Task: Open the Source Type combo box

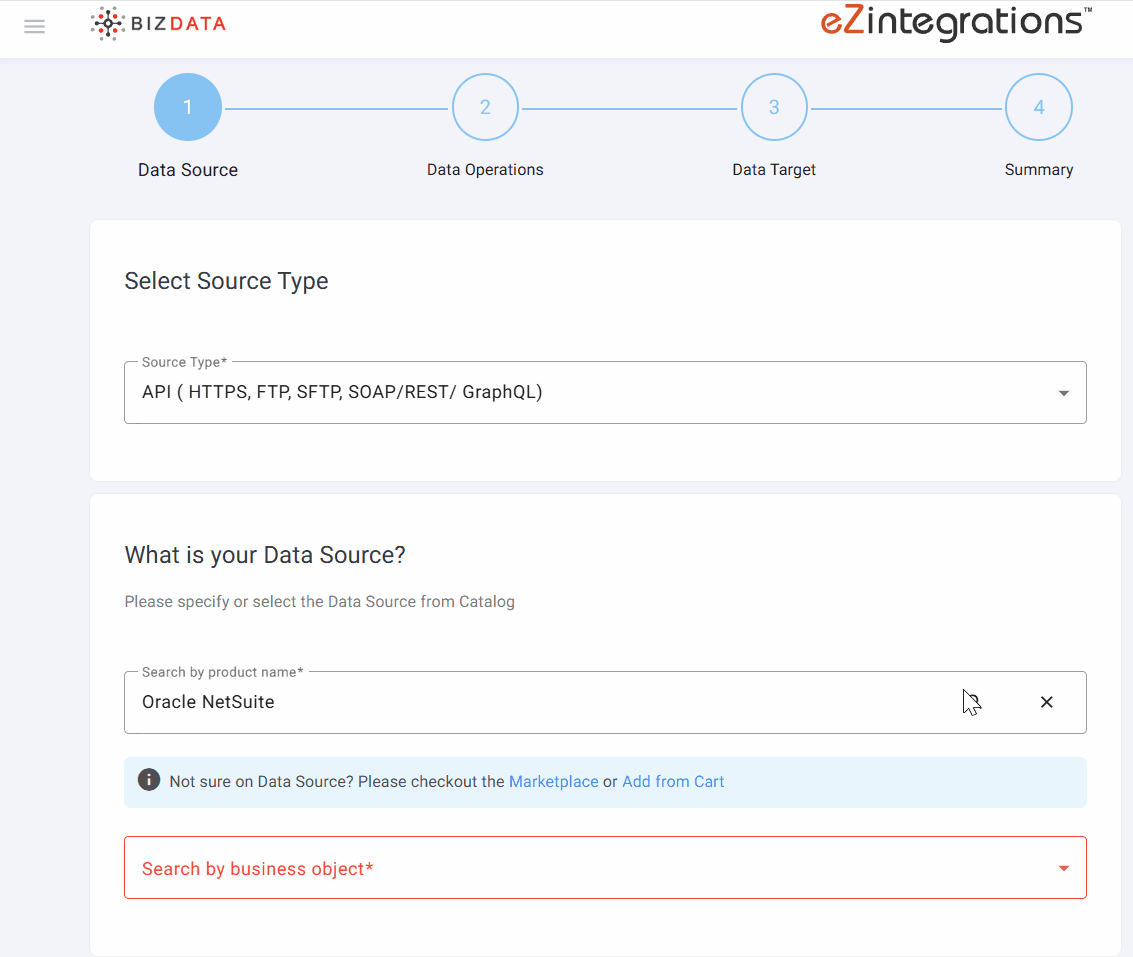Action: [x=590, y=393]
